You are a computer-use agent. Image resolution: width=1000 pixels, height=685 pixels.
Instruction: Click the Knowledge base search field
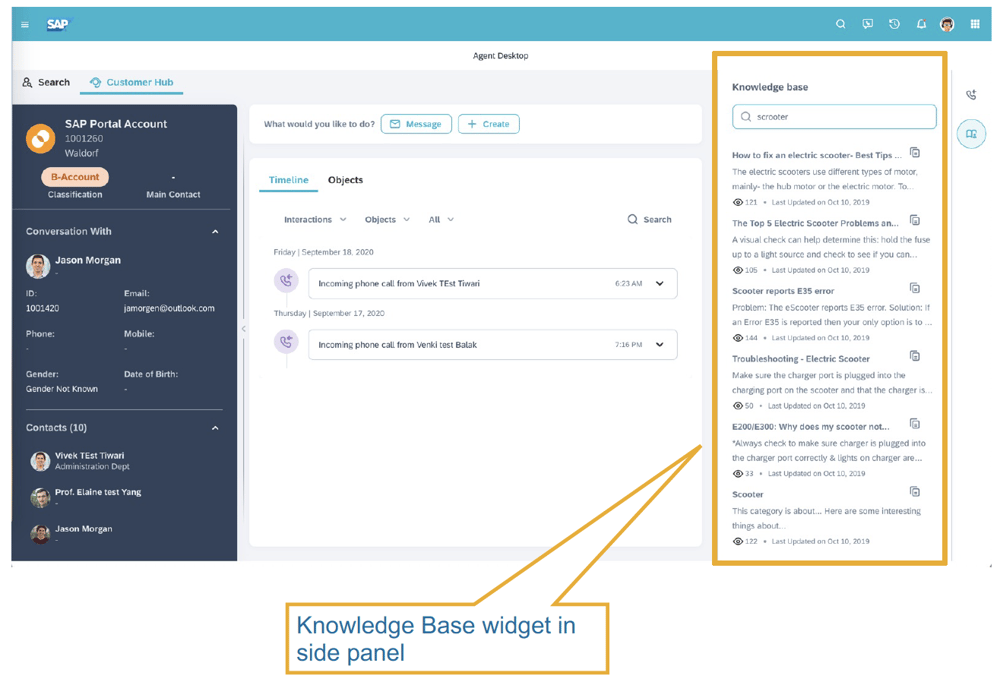point(834,117)
